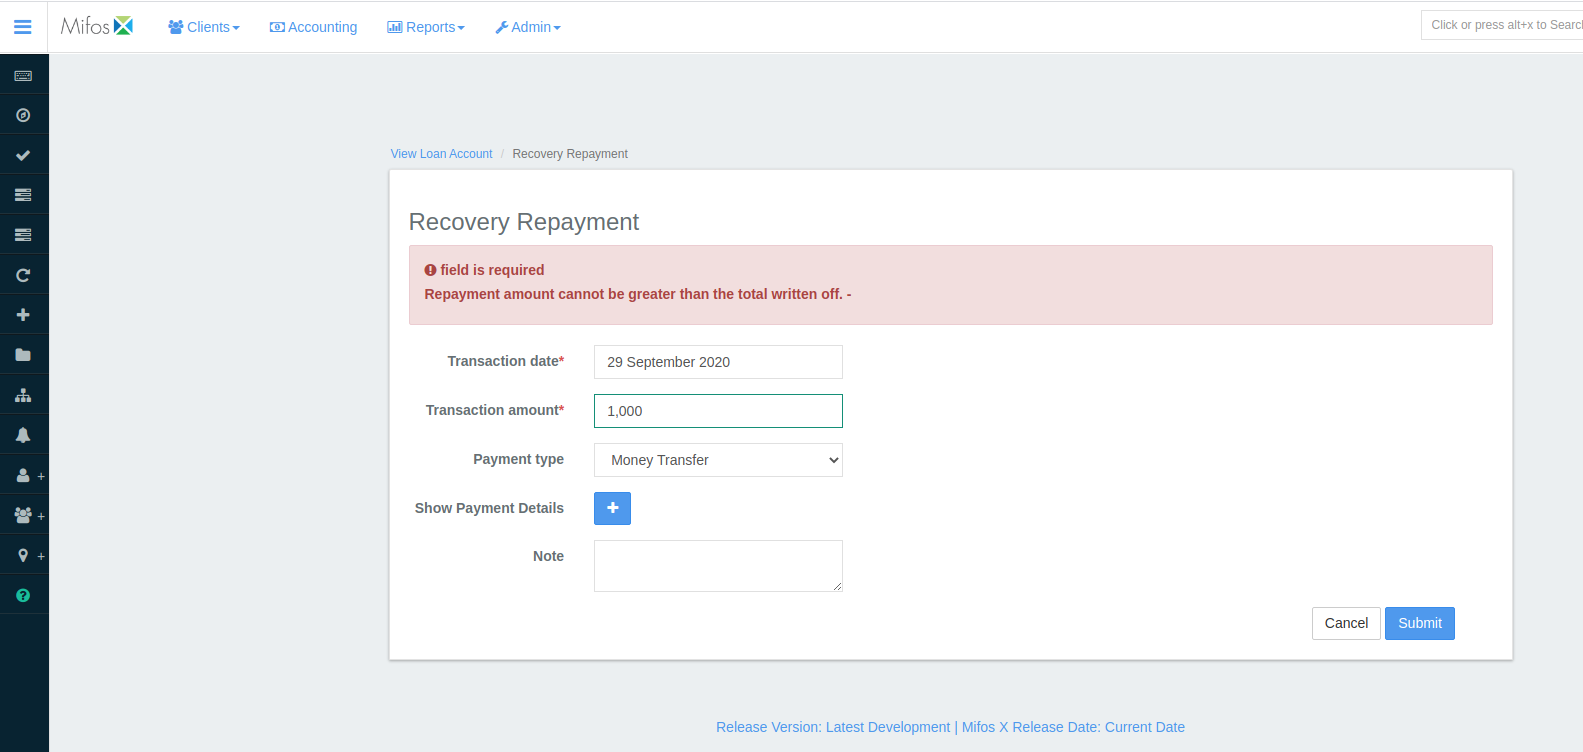Click the compass navigation sidebar icon
This screenshot has width=1583, height=752.
23,115
